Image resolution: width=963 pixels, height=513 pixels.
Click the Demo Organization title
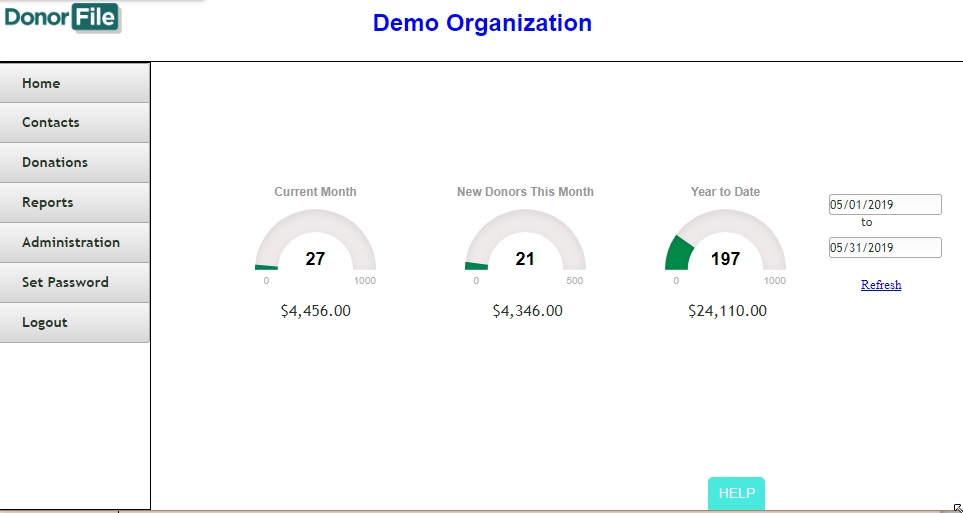tap(482, 23)
